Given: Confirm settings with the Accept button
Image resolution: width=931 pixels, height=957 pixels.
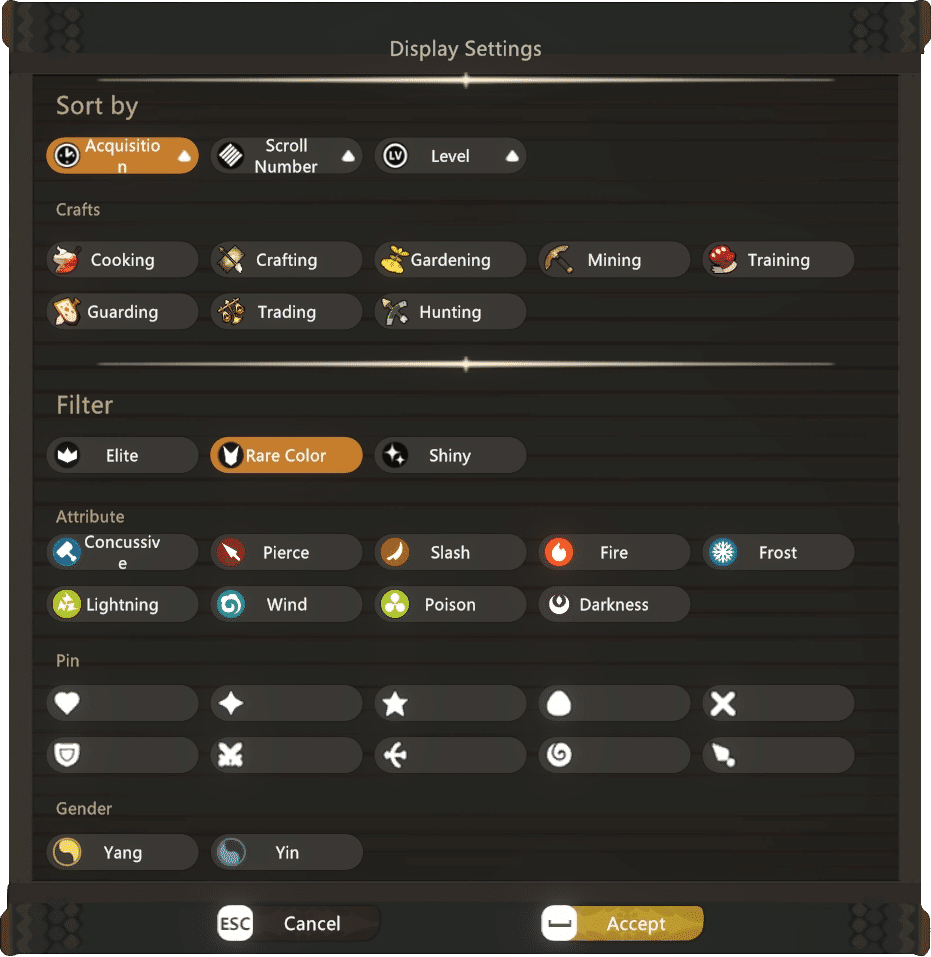Looking at the screenshot, I should coord(623,923).
